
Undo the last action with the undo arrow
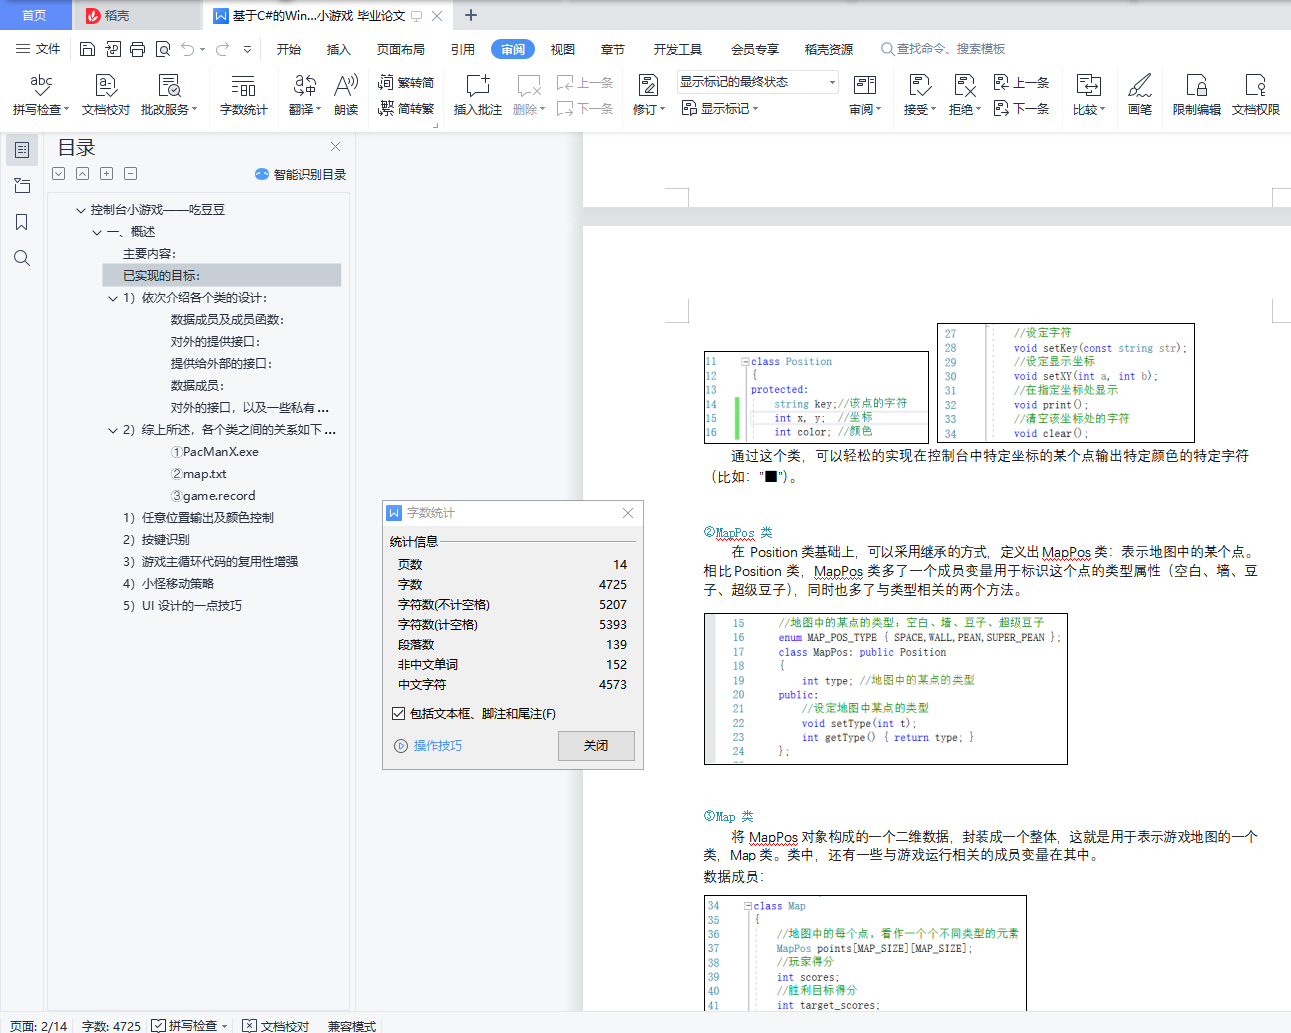188,49
